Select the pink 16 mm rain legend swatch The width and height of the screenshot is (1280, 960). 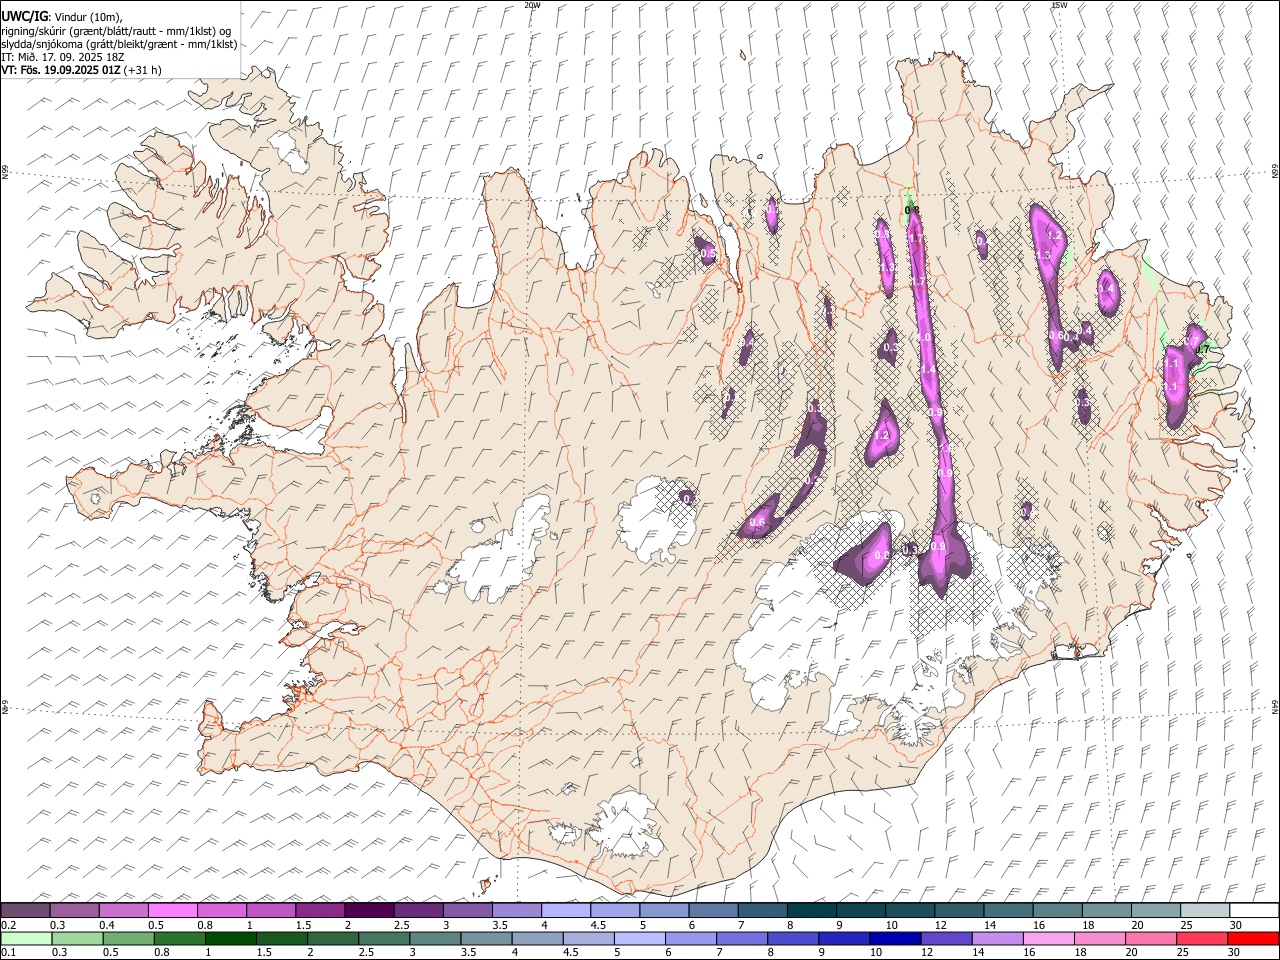click(x=1050, y=938)
